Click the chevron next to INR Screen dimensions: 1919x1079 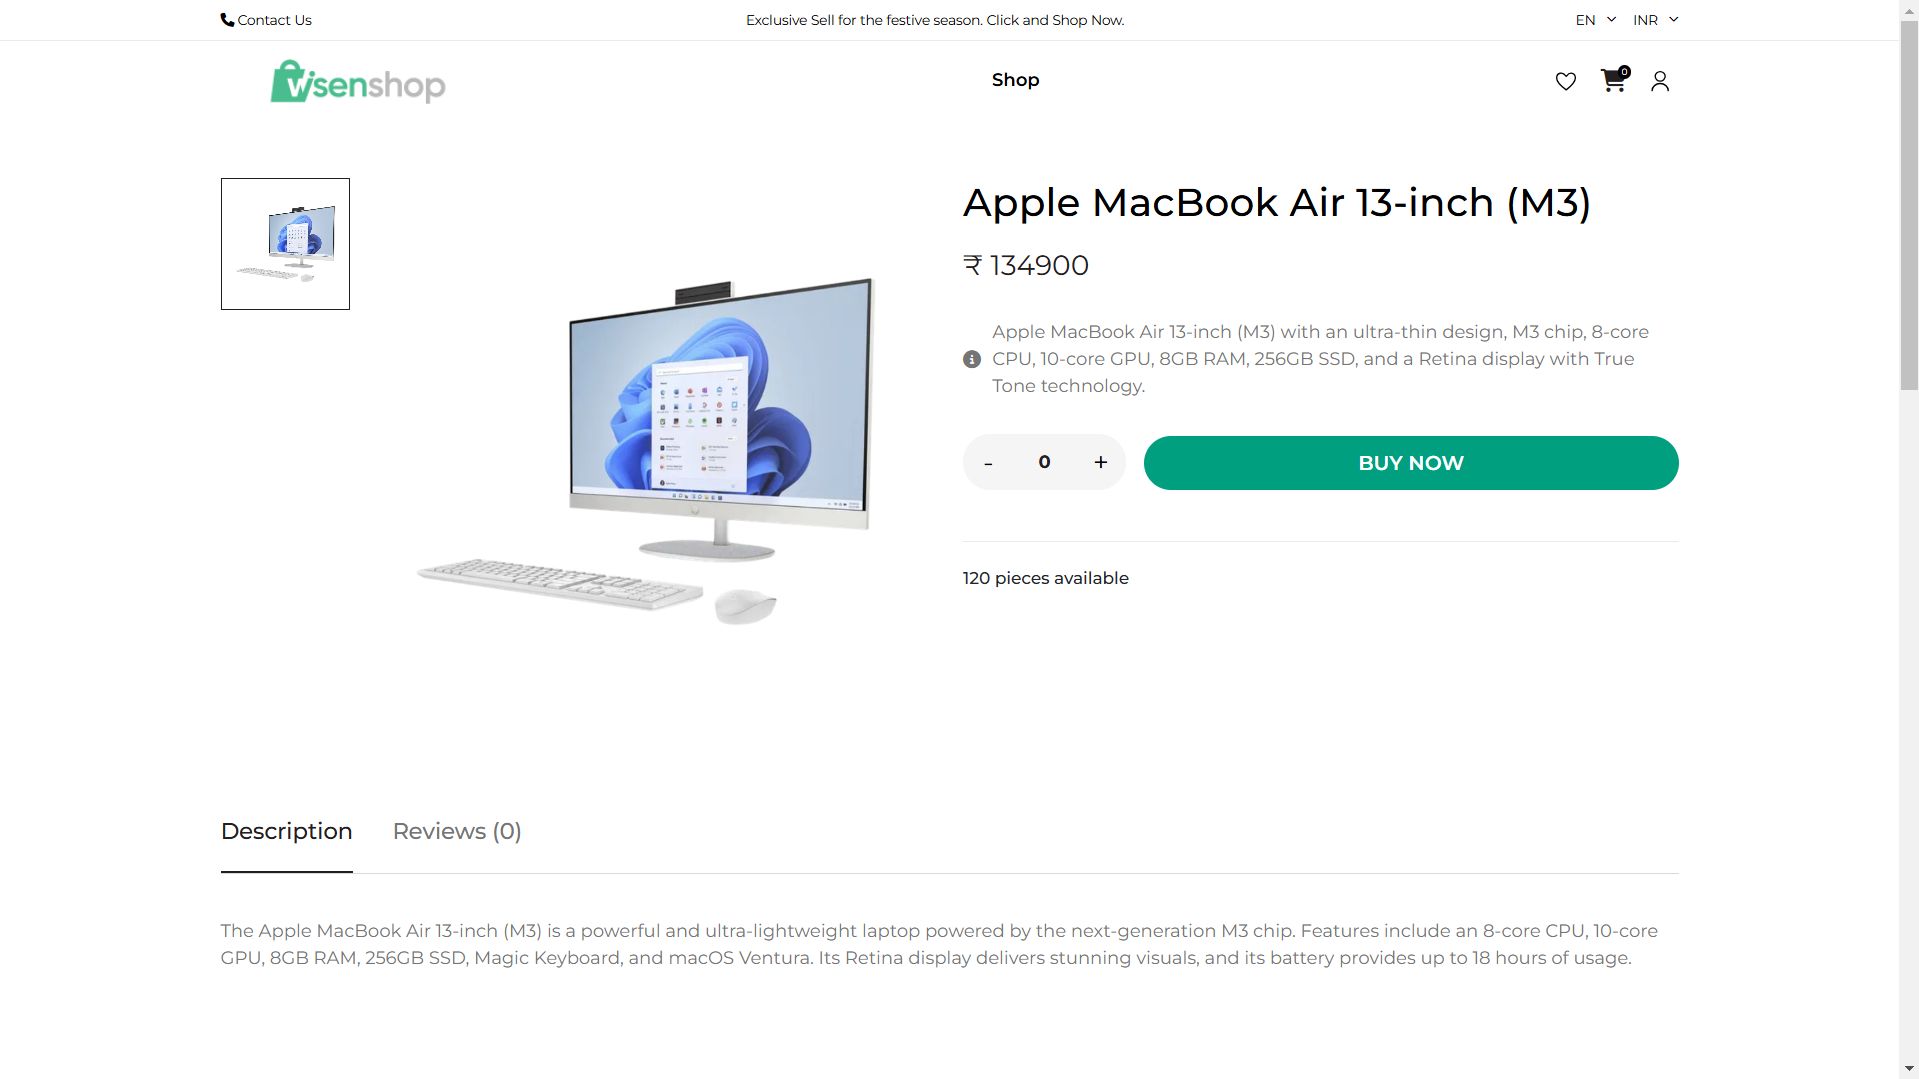tap(1673, 20)
